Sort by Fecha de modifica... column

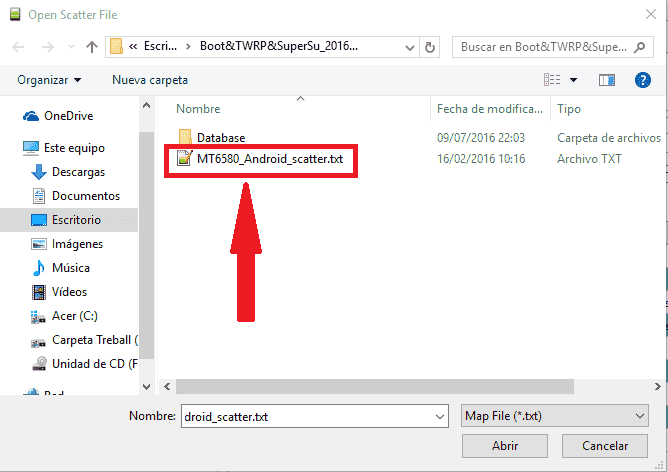[490, 109]
